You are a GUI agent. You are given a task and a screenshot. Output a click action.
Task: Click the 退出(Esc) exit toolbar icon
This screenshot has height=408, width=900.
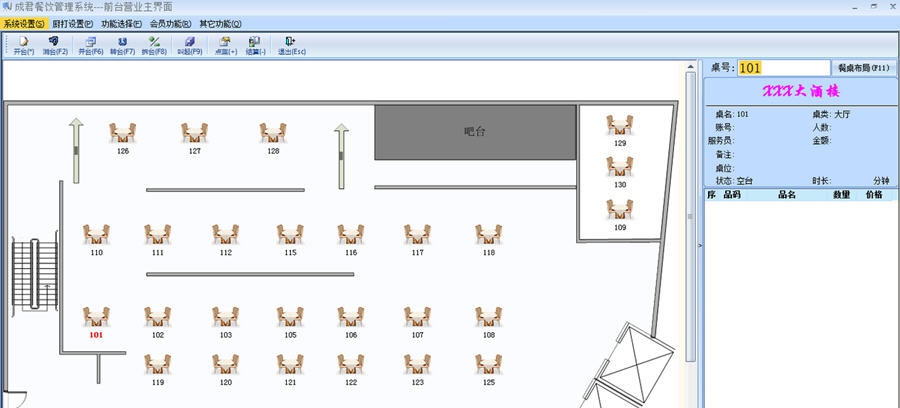[x=292, y=45]
